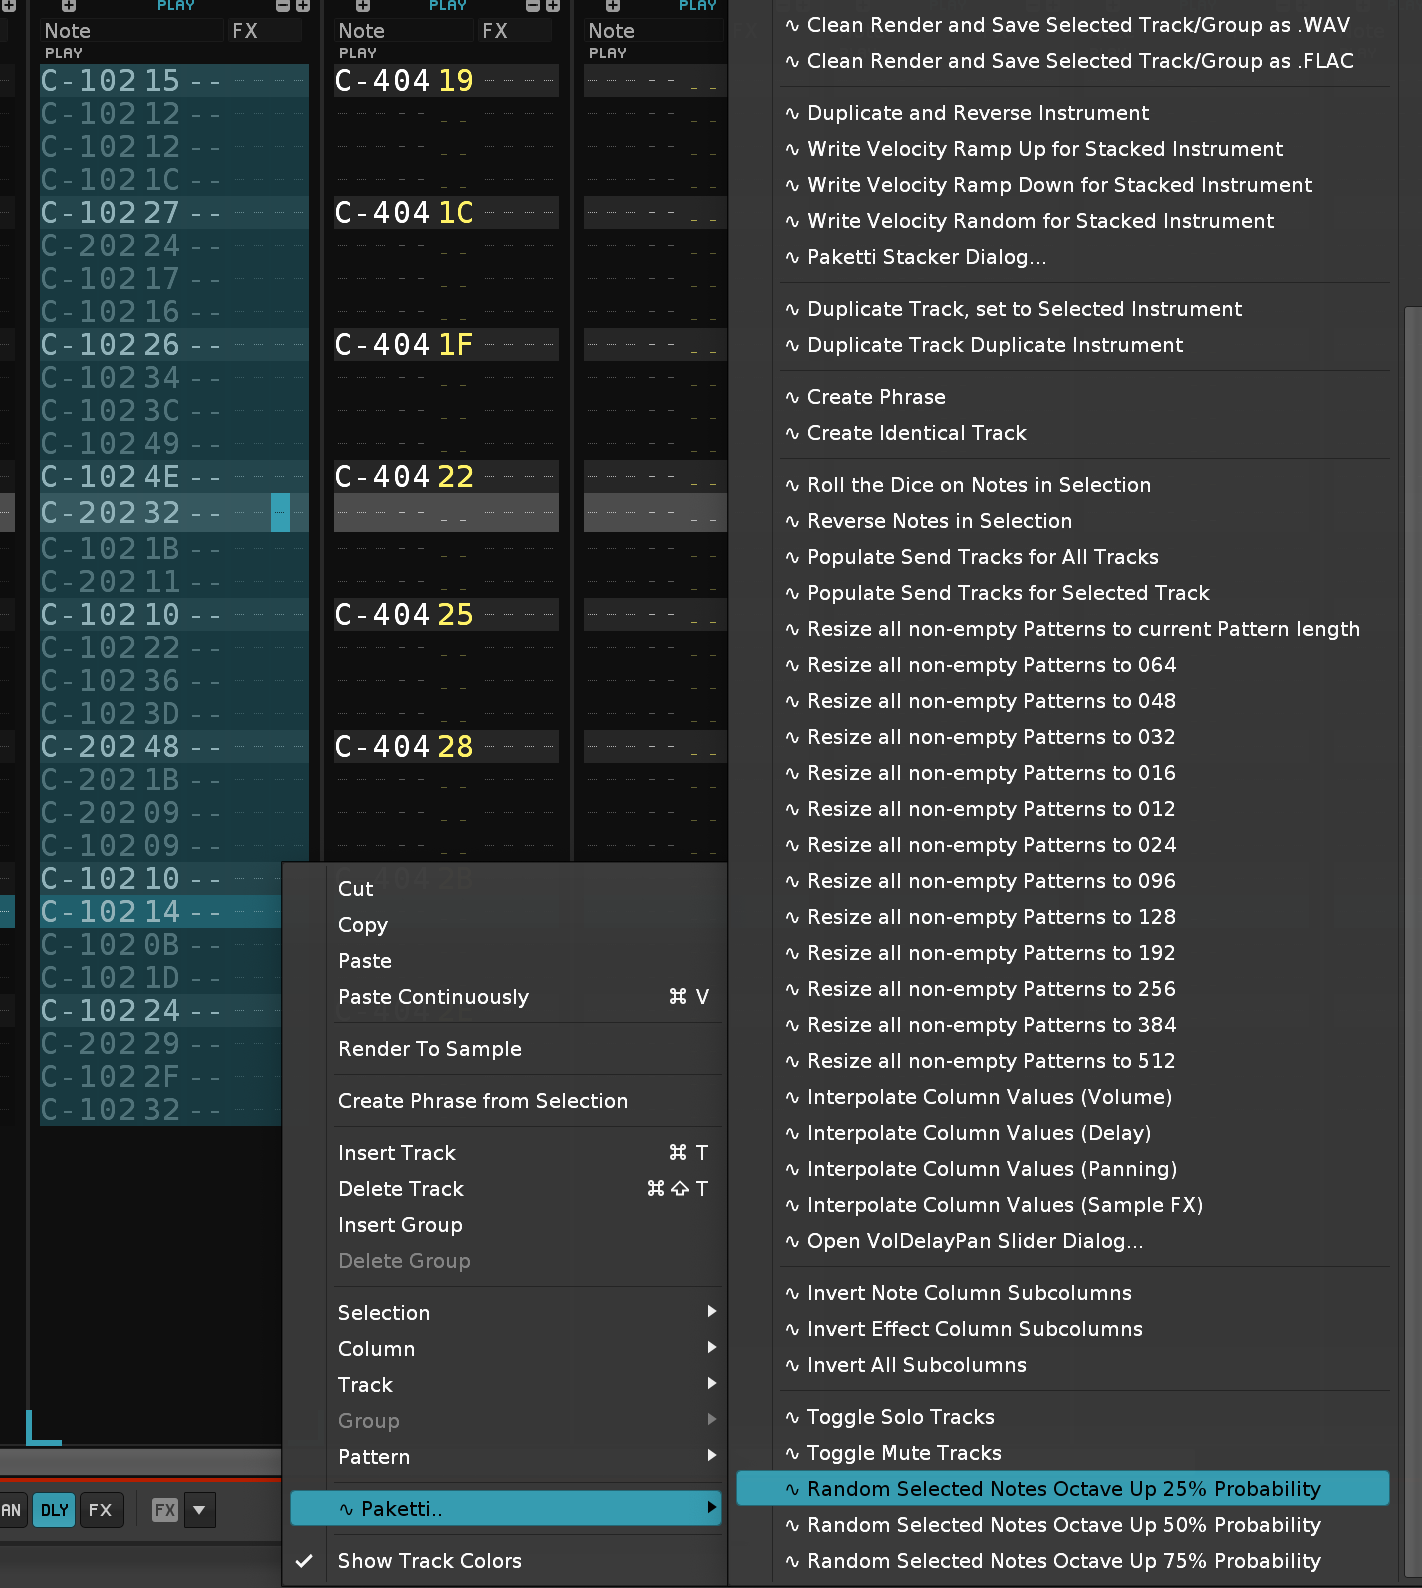The width and height of the screenshot is (1422, 1588).
Task: Click Random Selected Notes Octave Up 50% Probability
Action: click(x=1063, y=1525)
